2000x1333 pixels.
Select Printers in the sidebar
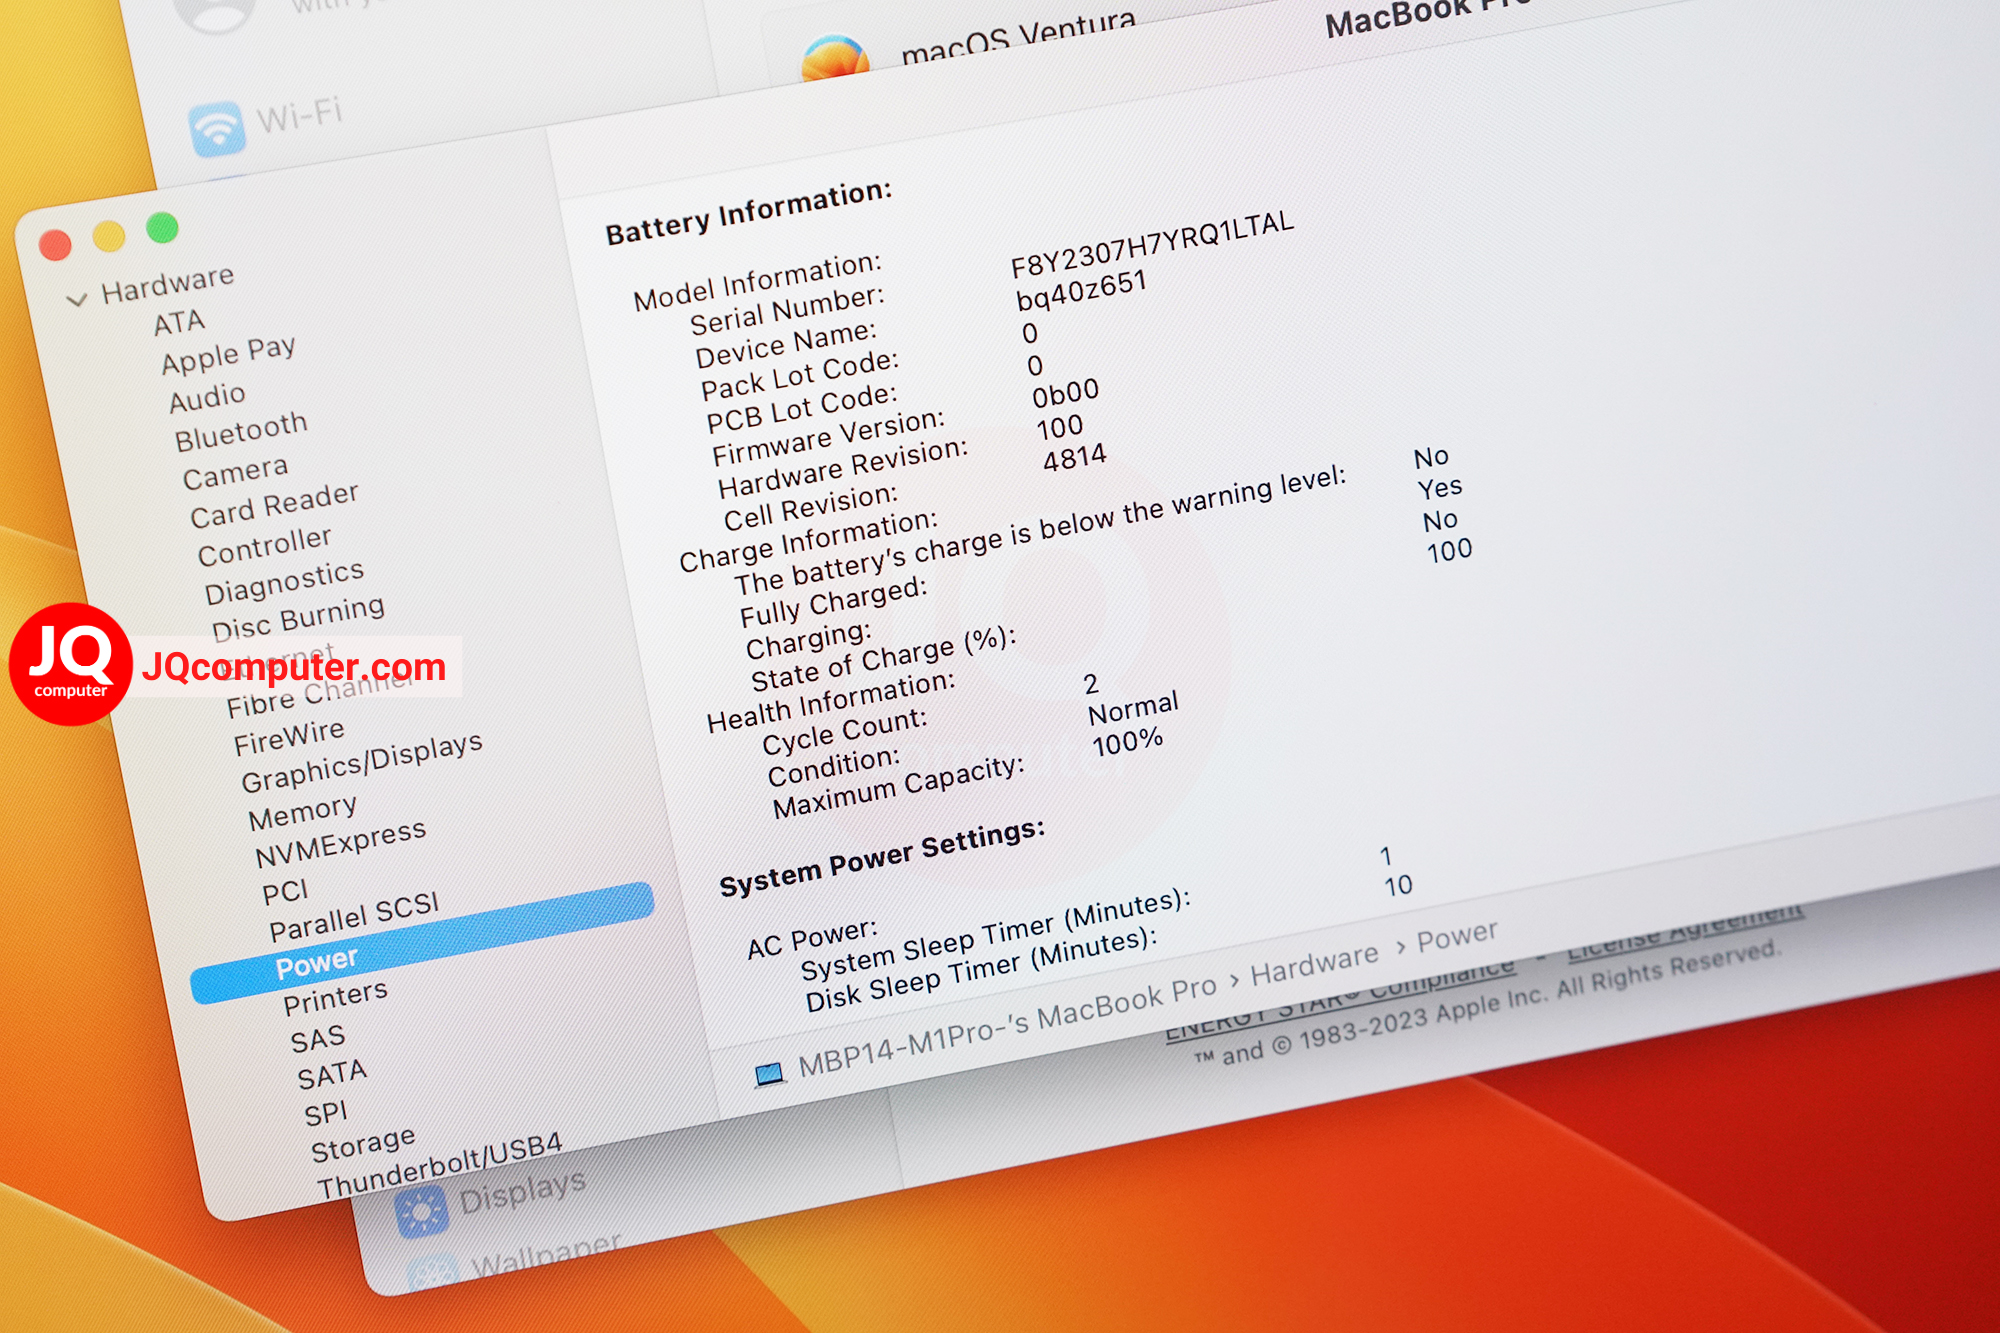coord(335,997)
